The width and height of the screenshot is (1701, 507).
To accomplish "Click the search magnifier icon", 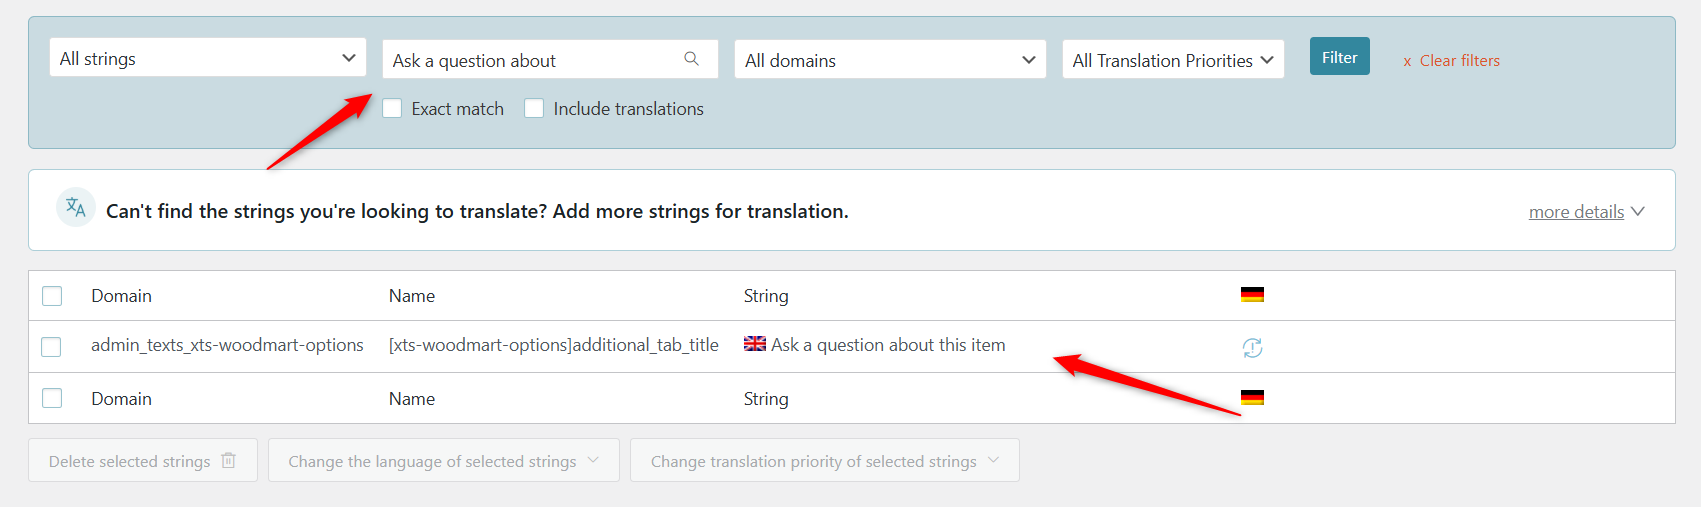I will tap(691, 59).
